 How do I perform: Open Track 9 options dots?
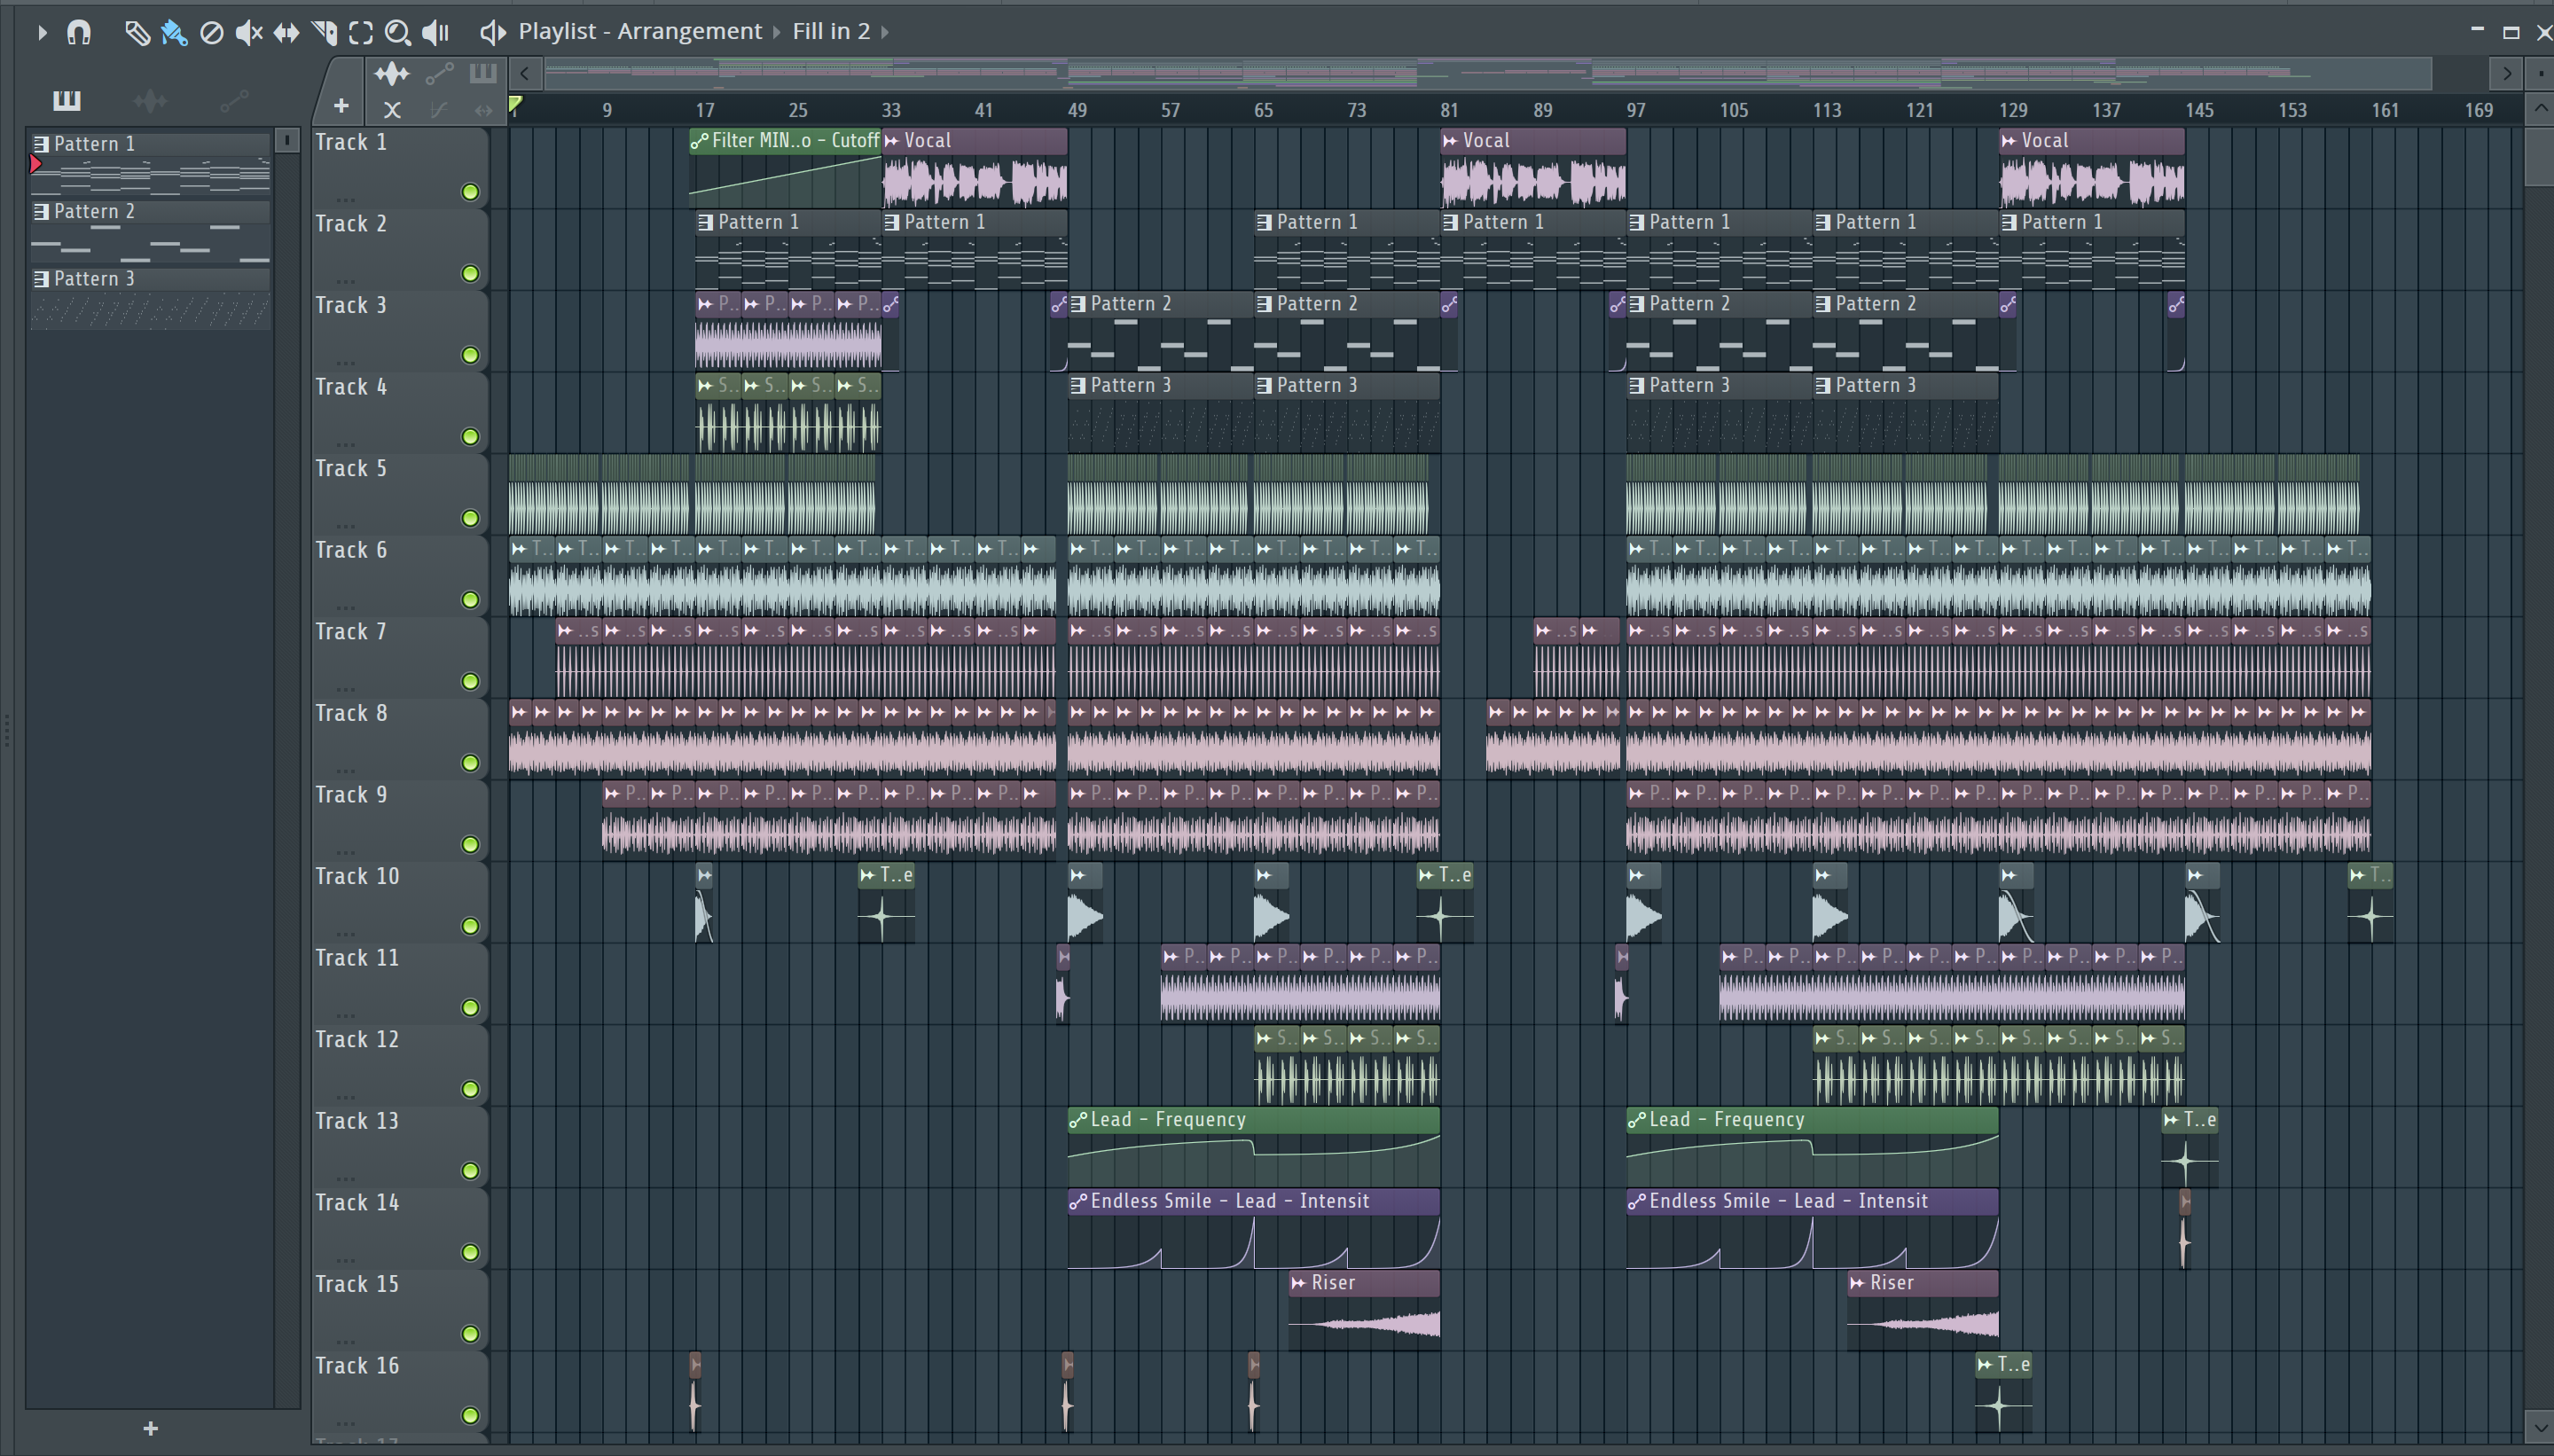pyautogui.click(x=346, y=851)
